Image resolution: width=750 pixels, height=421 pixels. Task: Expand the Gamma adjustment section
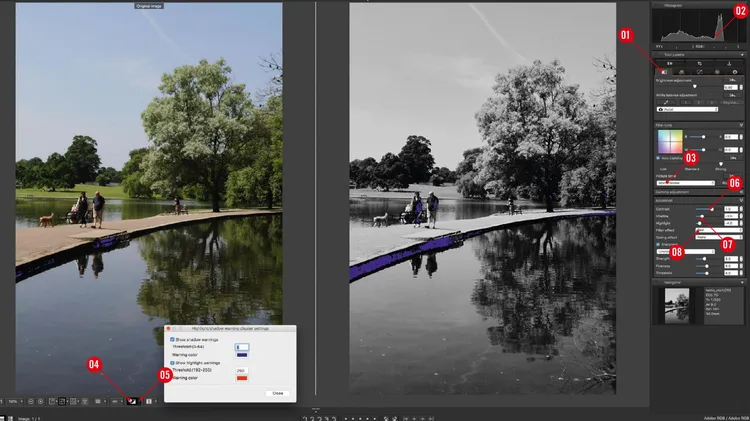click(741, 192)
